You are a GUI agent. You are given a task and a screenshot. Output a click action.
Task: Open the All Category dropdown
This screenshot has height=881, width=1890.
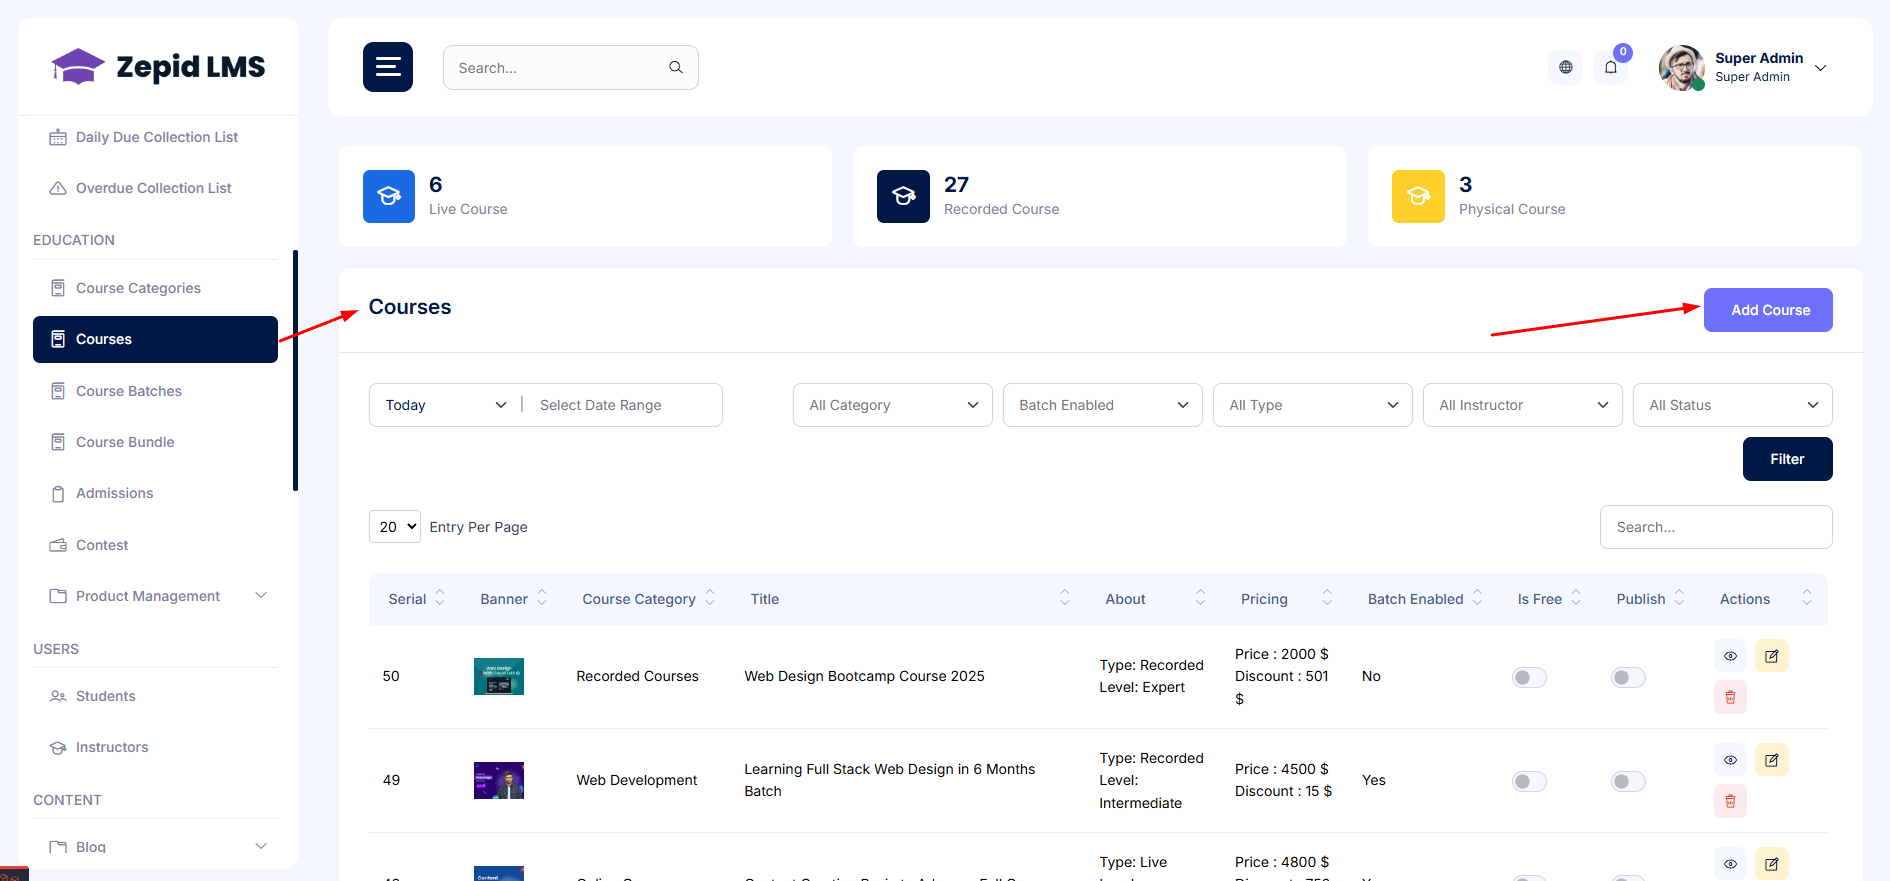tap(893, 405)
